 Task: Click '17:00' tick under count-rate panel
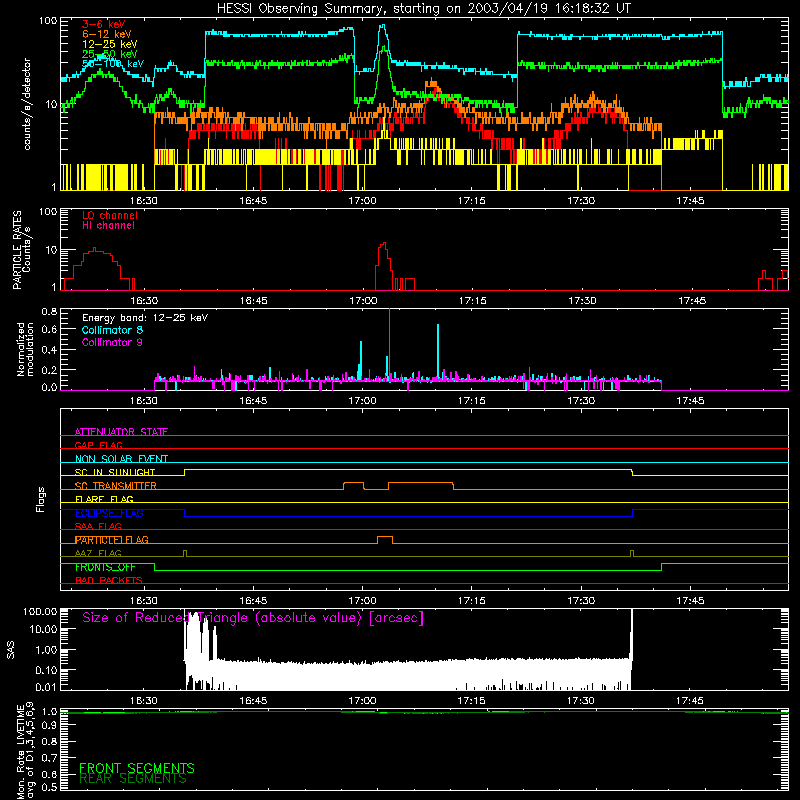[x=362, y=201]
